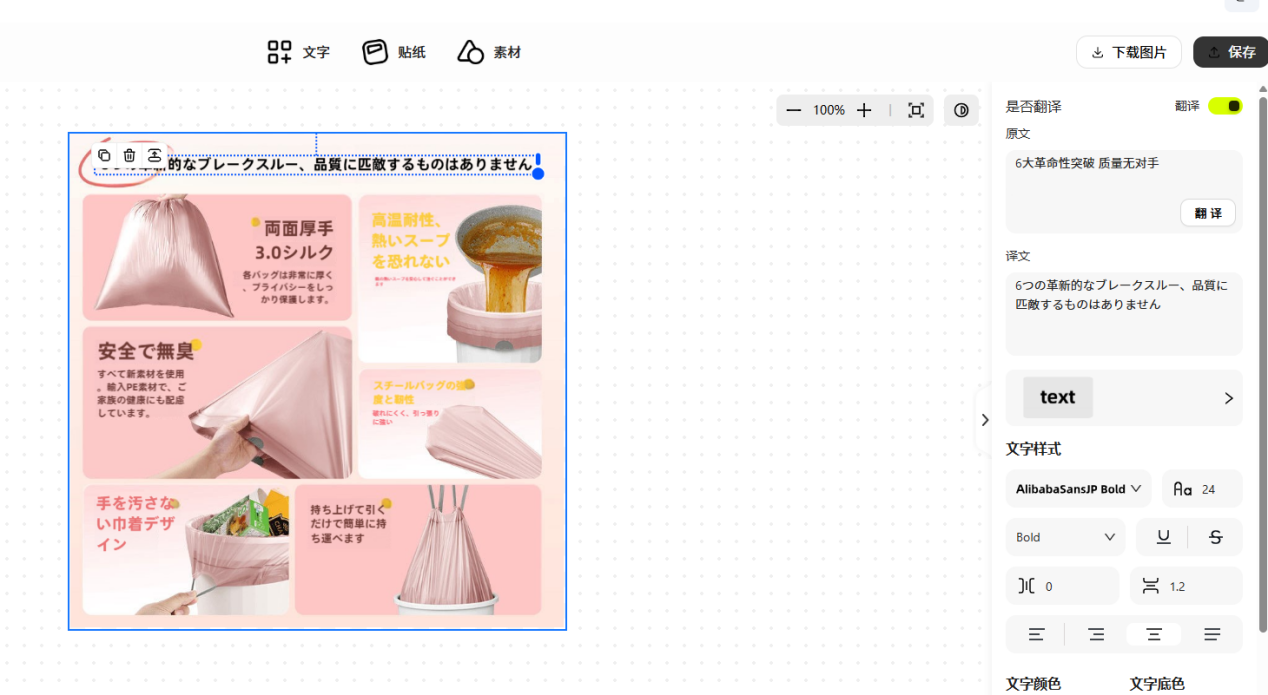Fit canvas to screen with frame icon
This screenshot has width=1268, height=695.
tap(915, 110)
